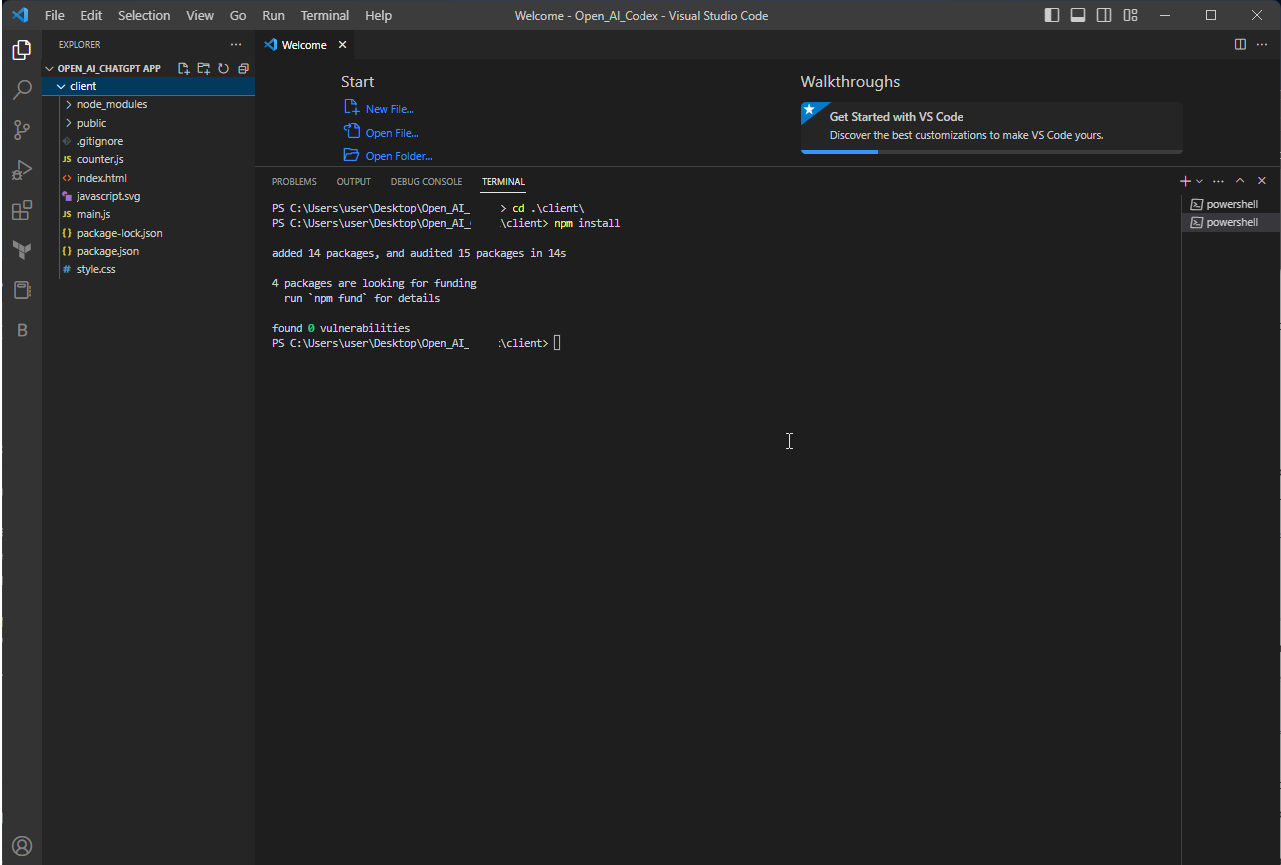Open the notebook-shaped icon in activity bar
Viewport: 1281px width, 865px height.
pos(22,290)
